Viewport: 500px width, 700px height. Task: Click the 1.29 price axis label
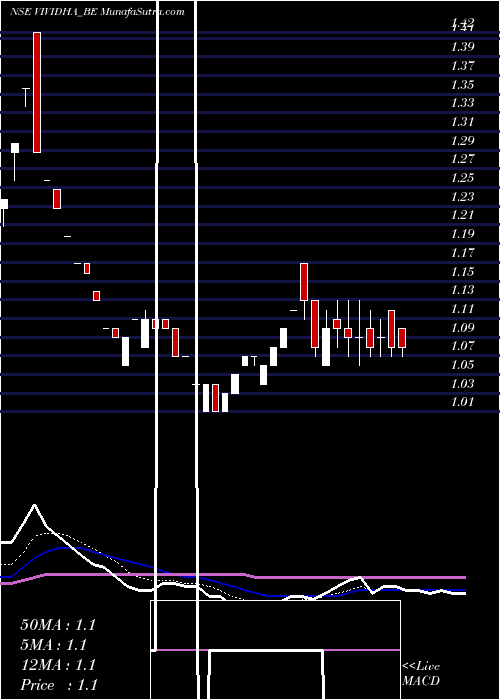pyautogui.click(x=462, y=140)
